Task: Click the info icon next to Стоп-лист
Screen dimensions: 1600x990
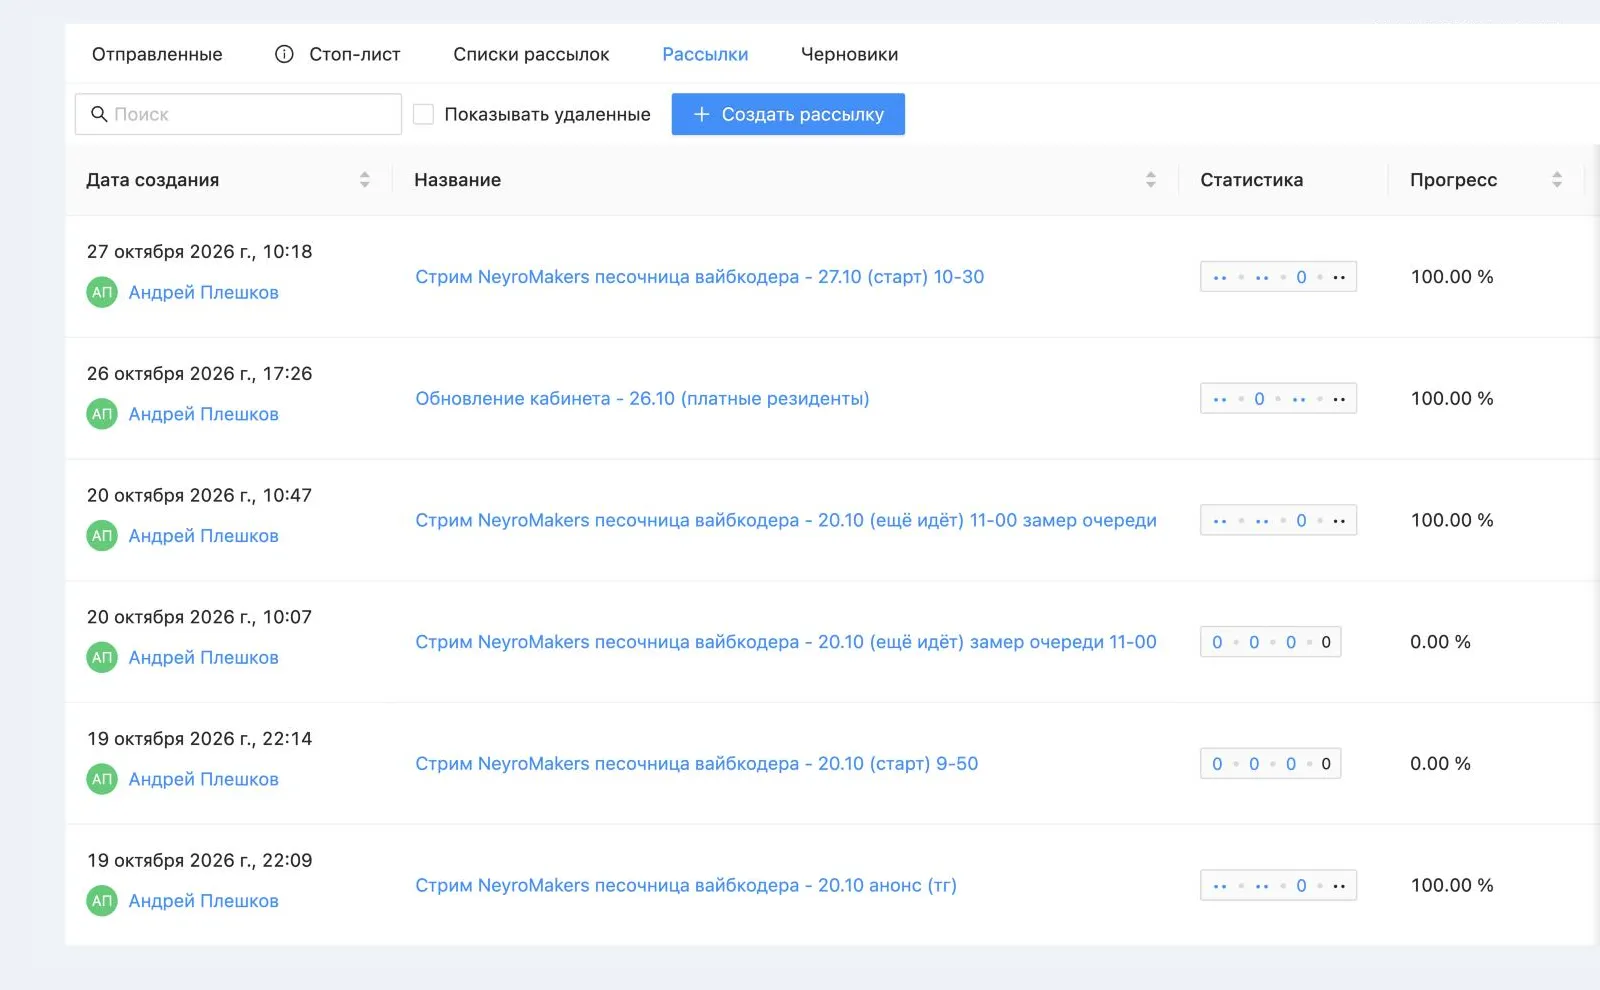Action: [x=284, y=54]
